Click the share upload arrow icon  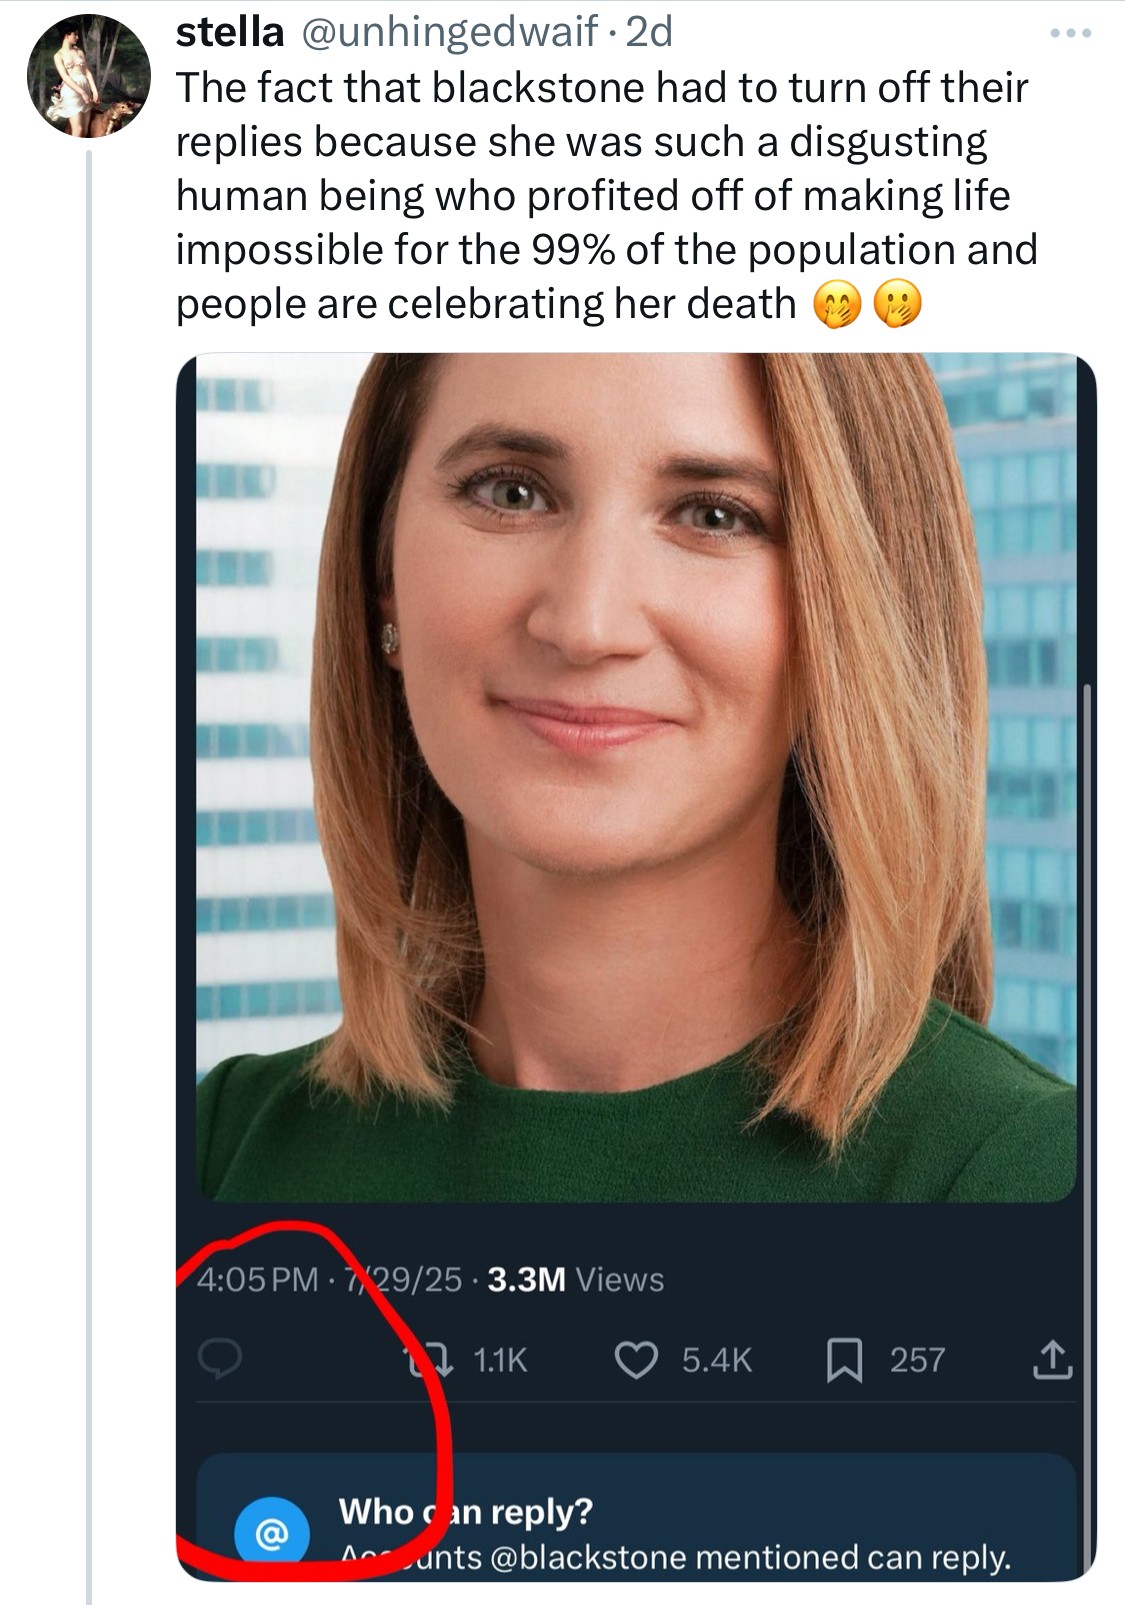(x=1052, y=1360)
